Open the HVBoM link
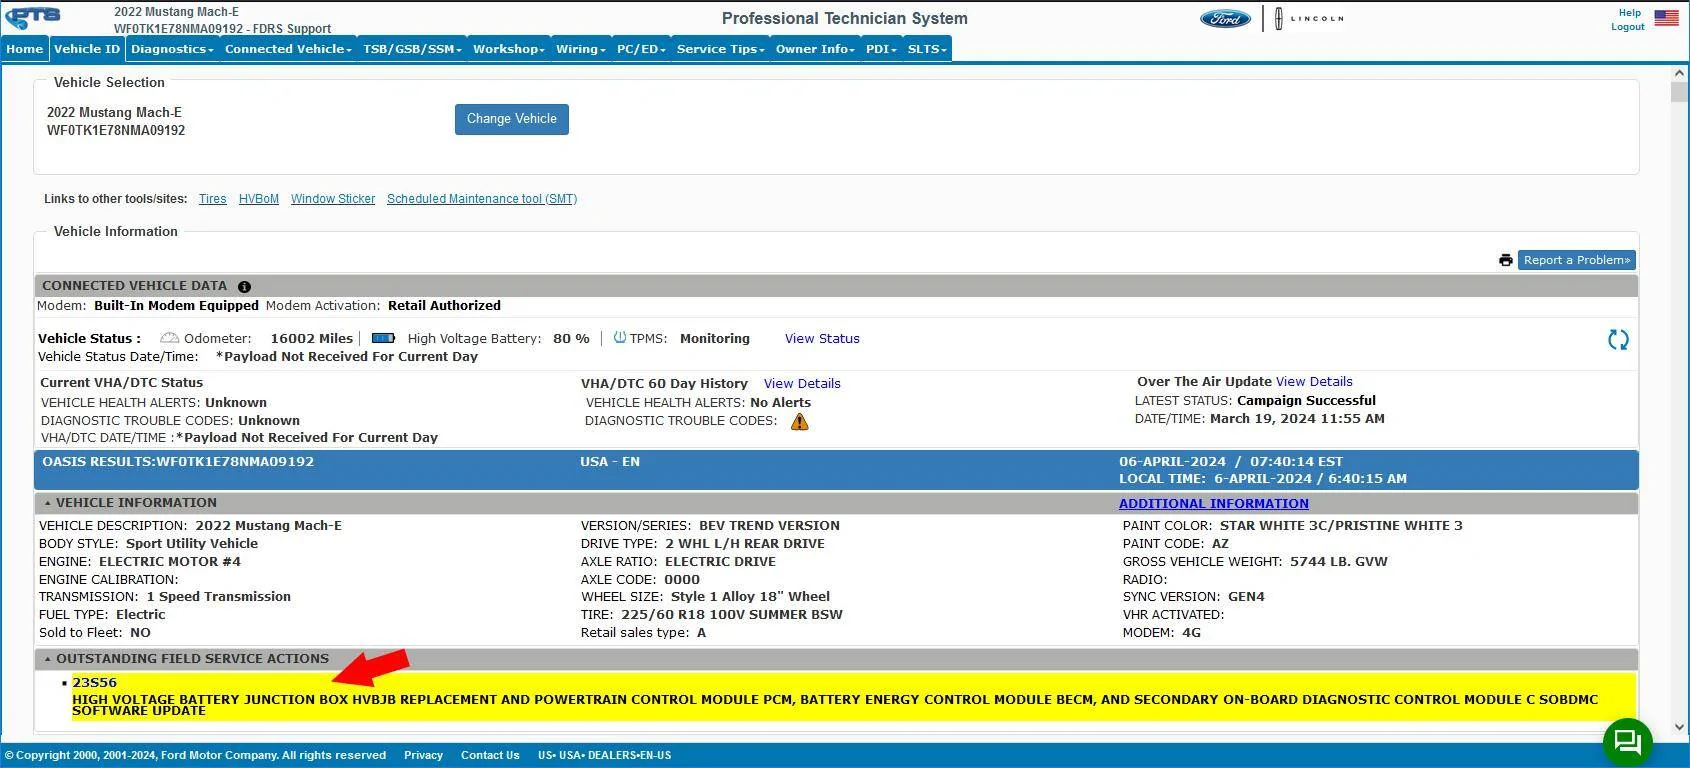 [x=259, y=199]
